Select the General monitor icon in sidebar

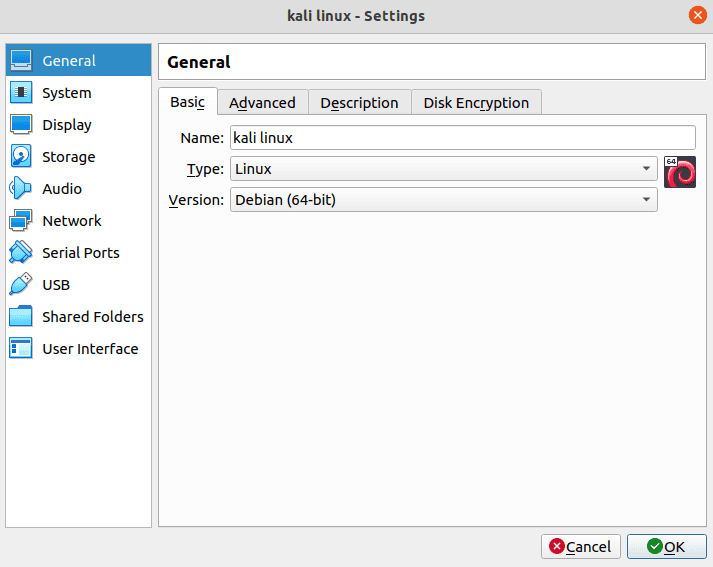21,60
